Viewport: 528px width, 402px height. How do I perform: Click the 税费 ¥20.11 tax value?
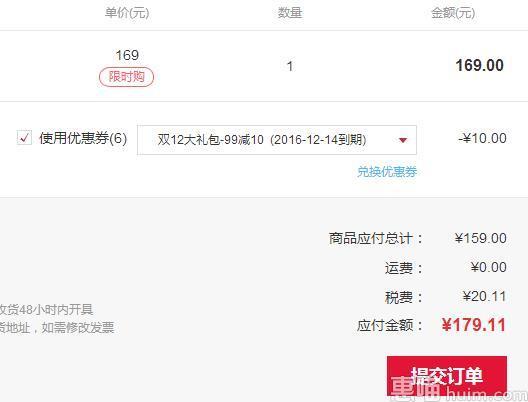[x=484, y=297]
